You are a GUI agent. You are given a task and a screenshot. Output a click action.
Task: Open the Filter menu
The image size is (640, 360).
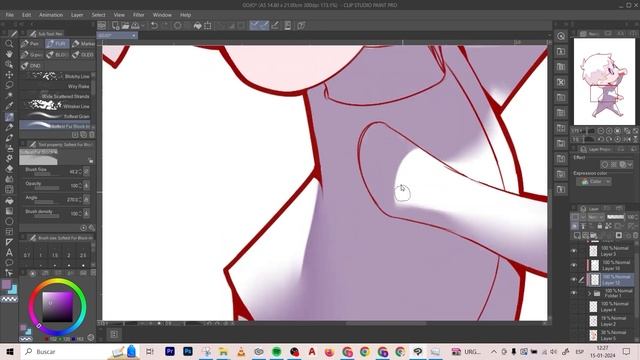pos(139,15)
